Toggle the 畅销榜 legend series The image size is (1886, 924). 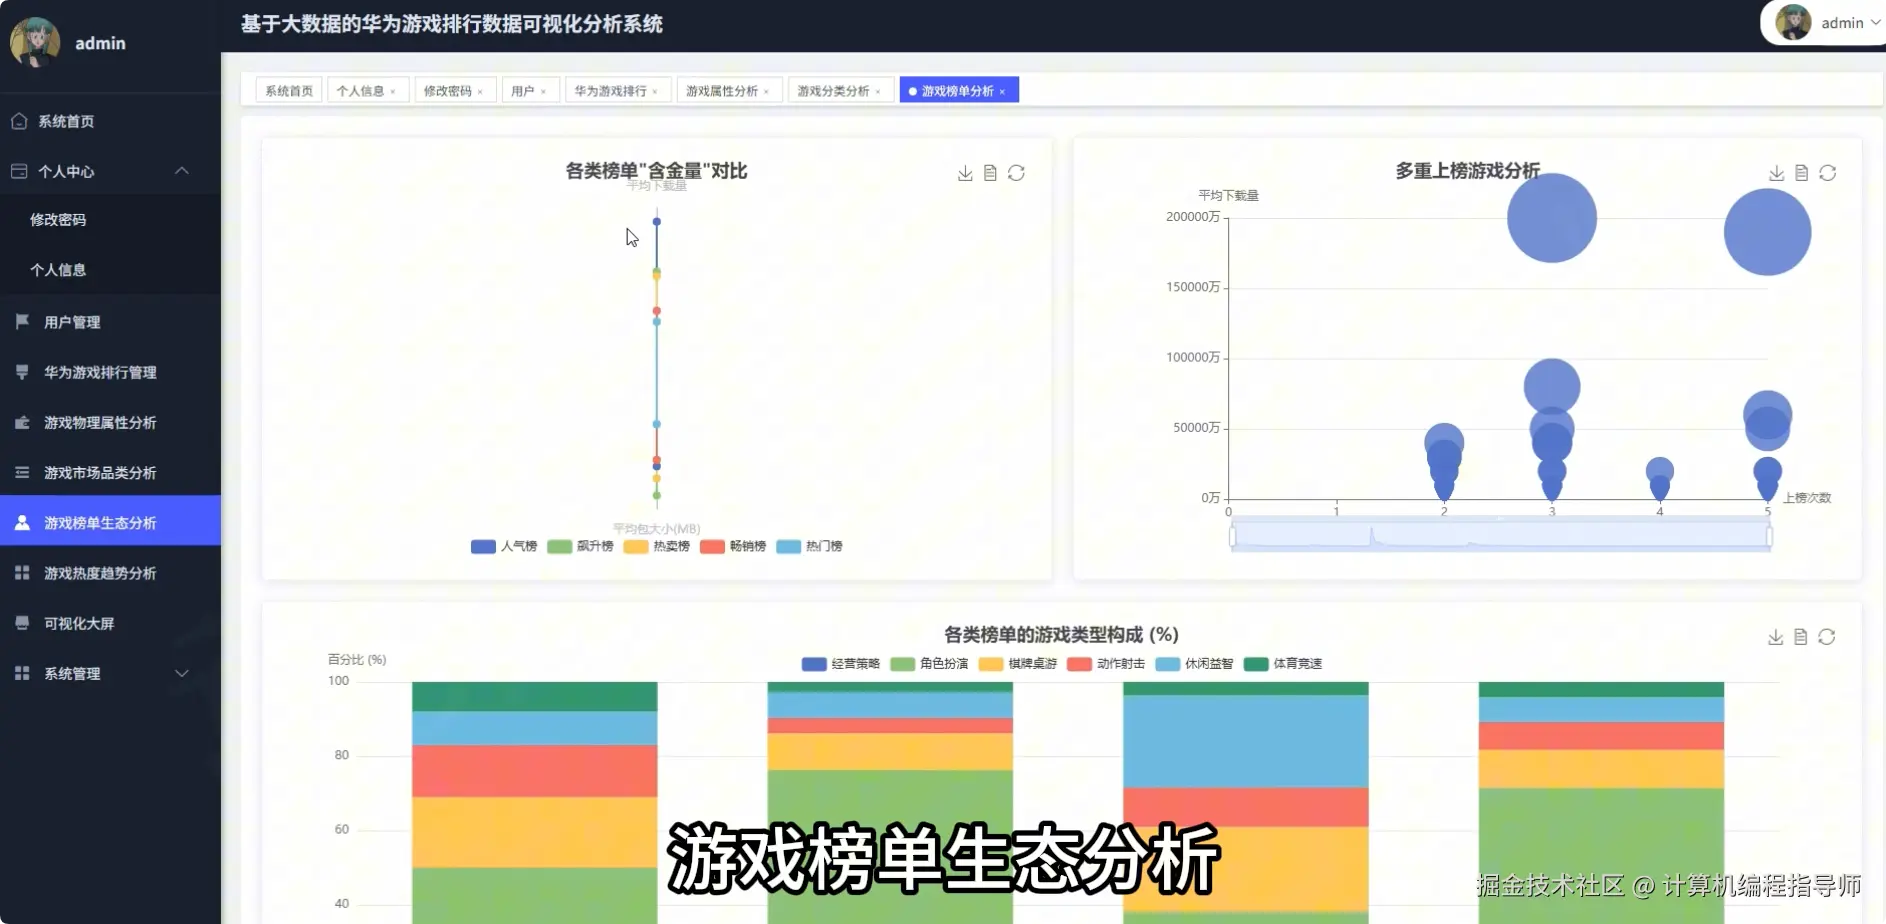coord(733,546)
